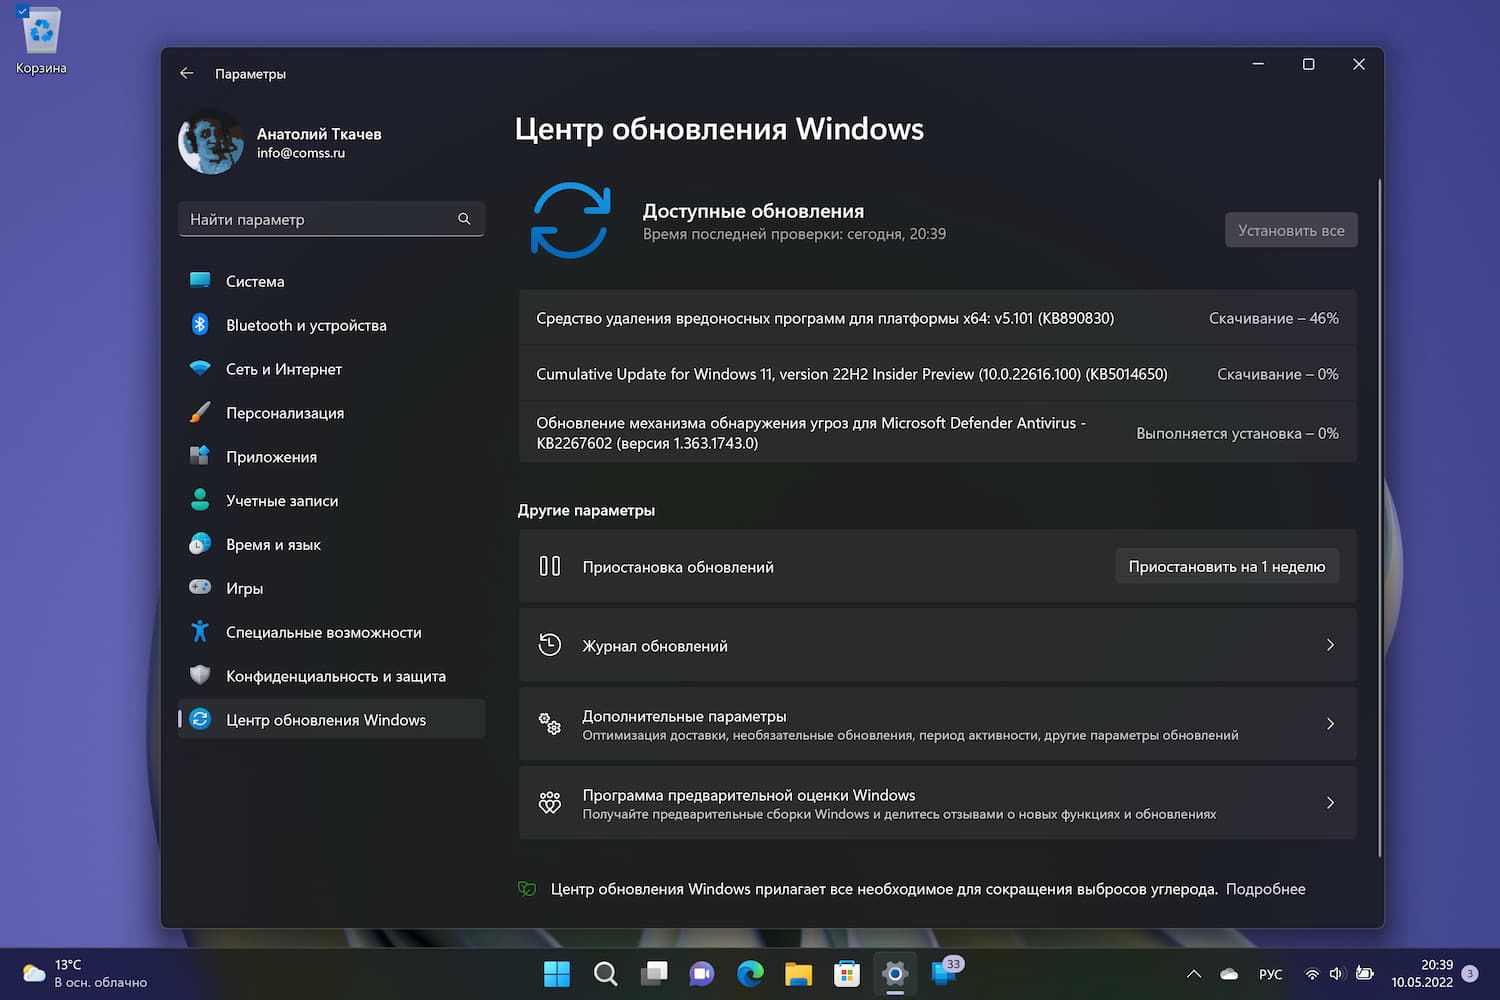This screenshot has width=1500, height=1000.
Task: Open the Корзина on the desktop
Action: pos(39,30)
